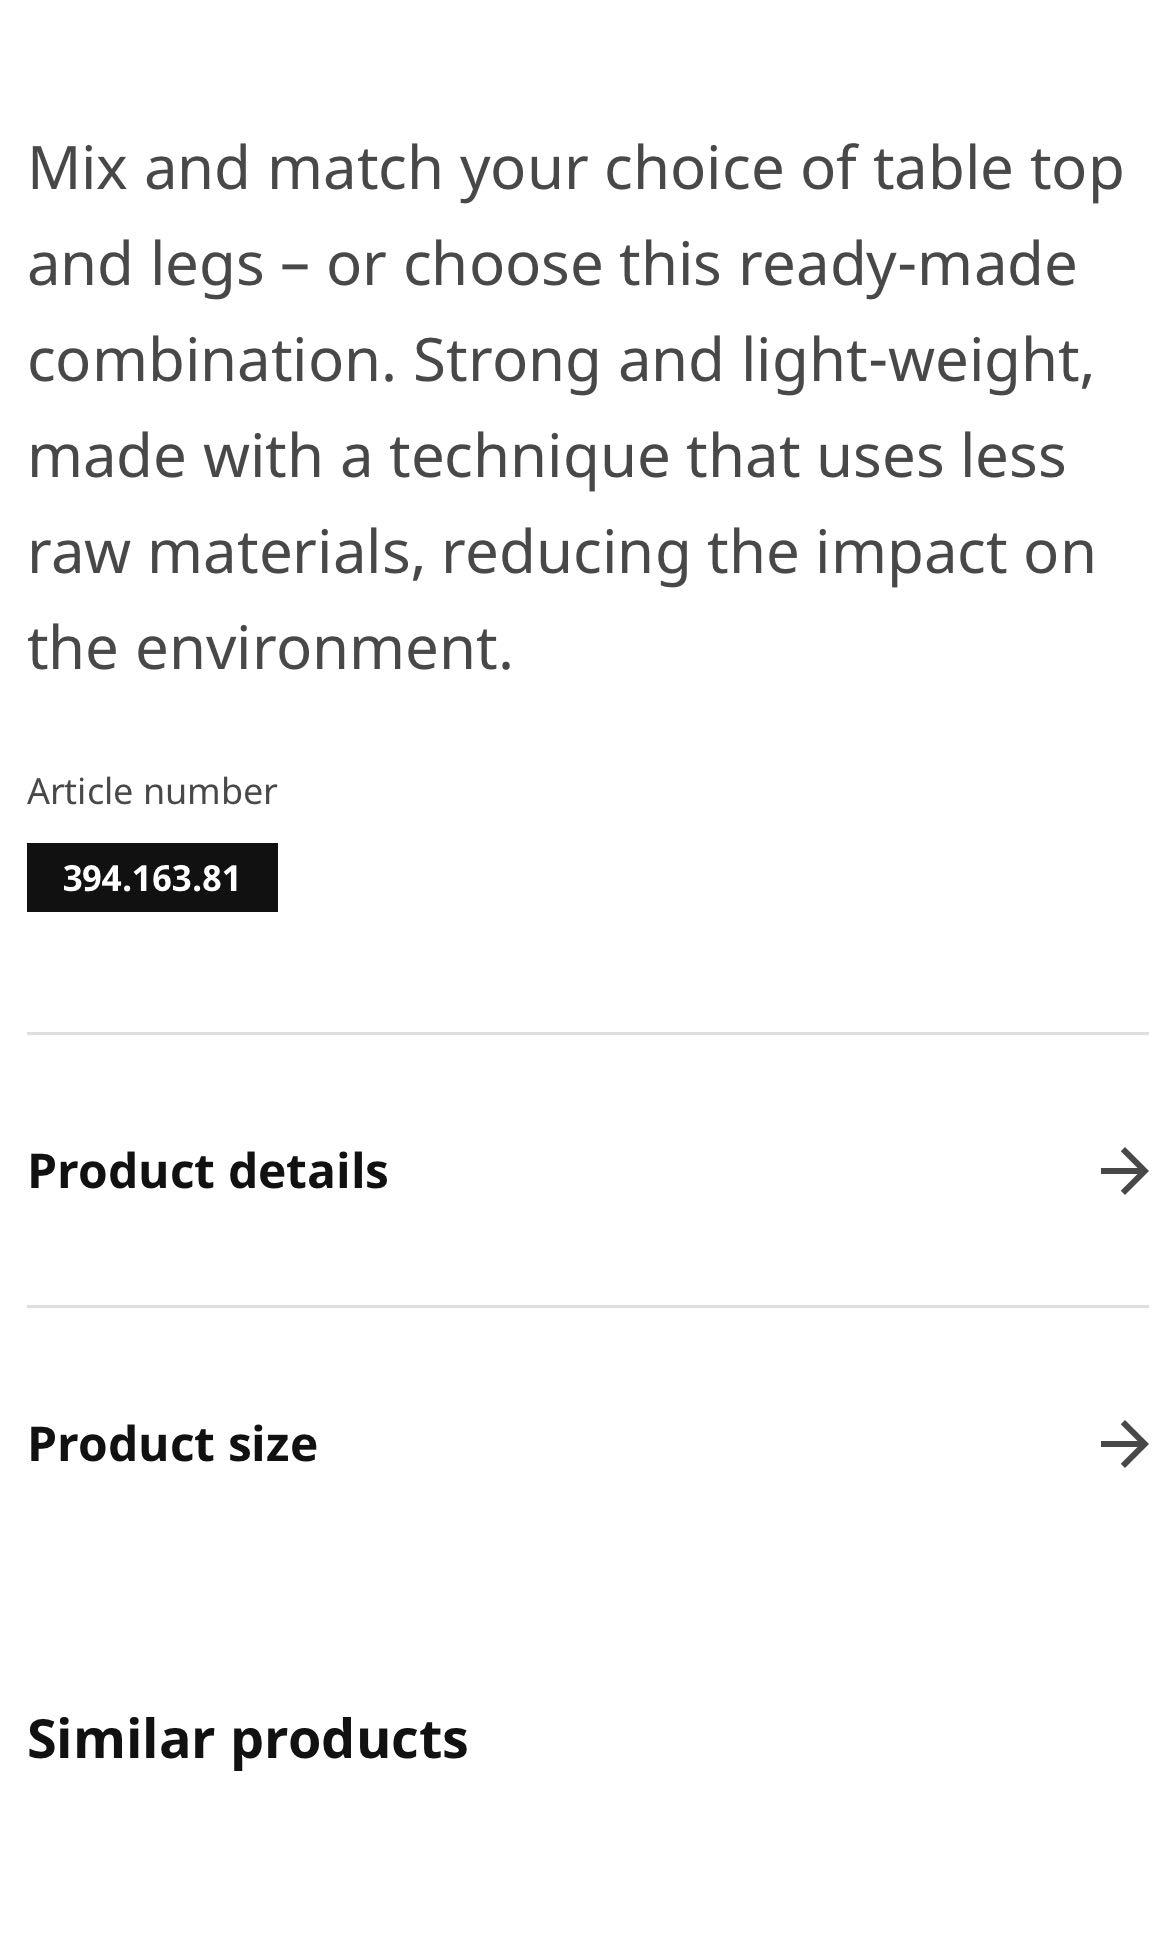
Task: Click the 394.163.81 article number badge
Action: (x=152, y=878)
